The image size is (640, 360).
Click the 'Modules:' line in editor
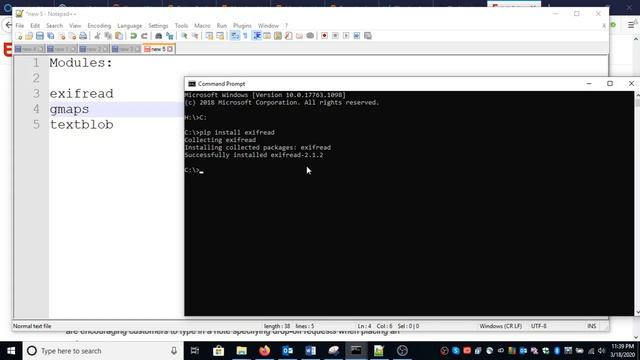pos(81,62)
